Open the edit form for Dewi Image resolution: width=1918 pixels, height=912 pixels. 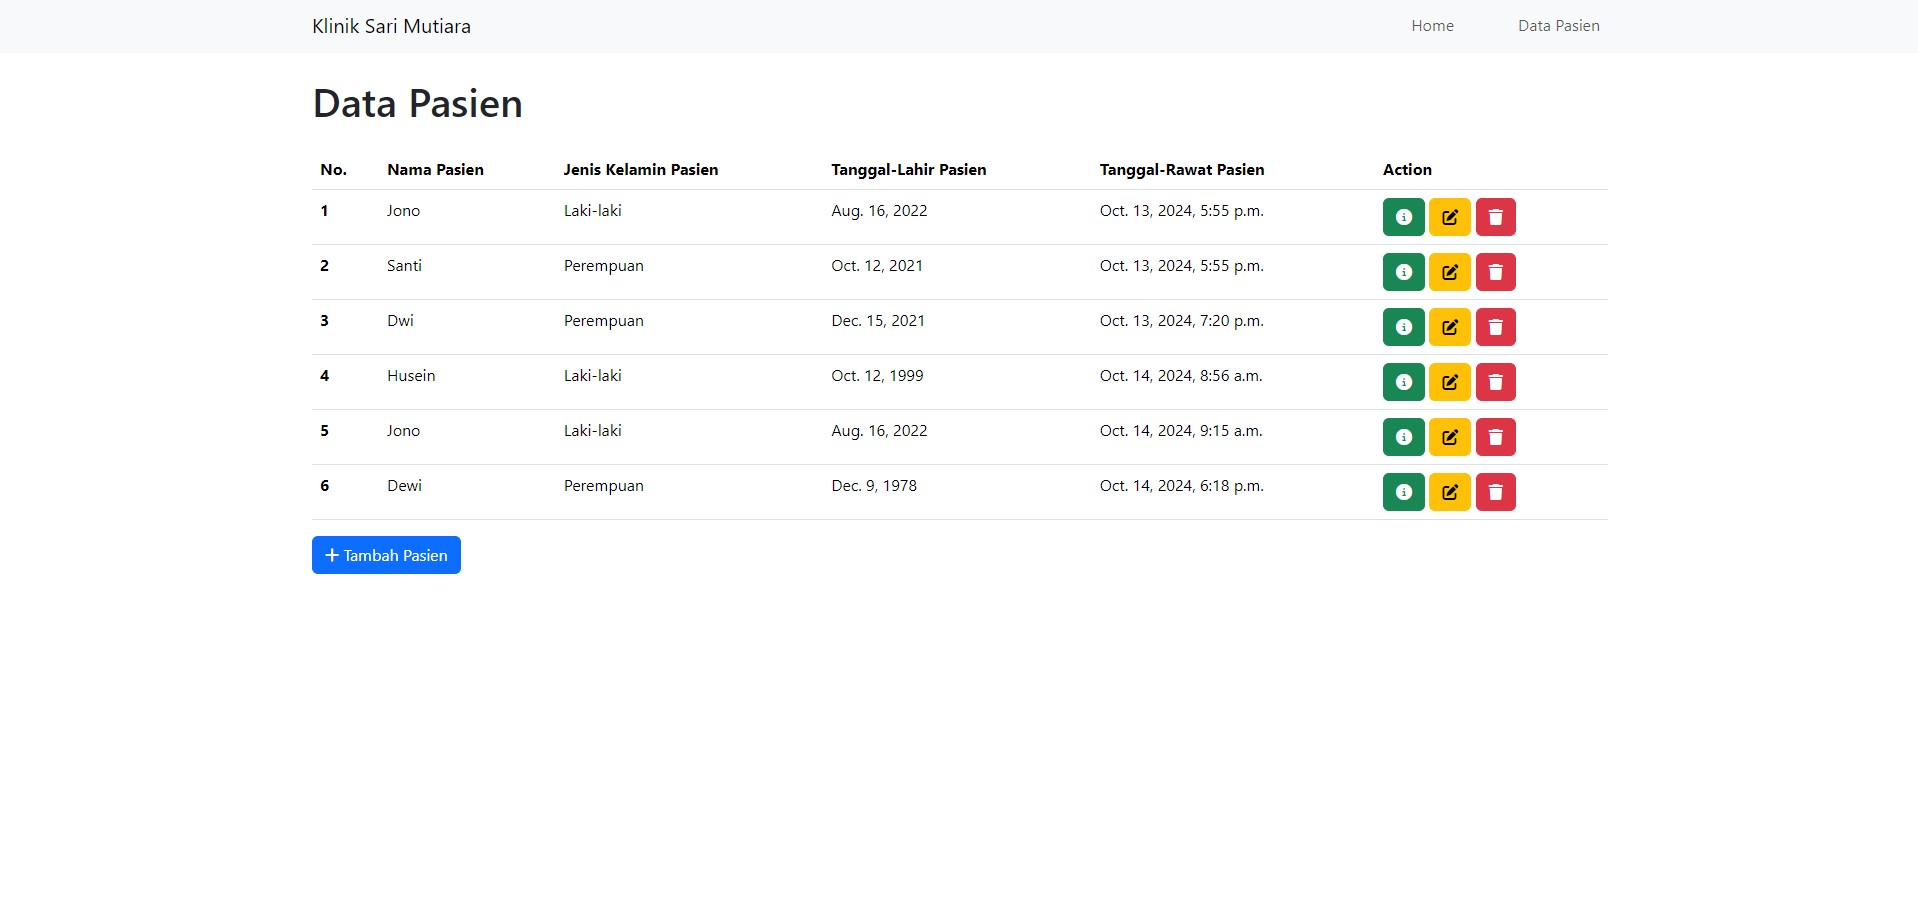tap(1449, 491)
